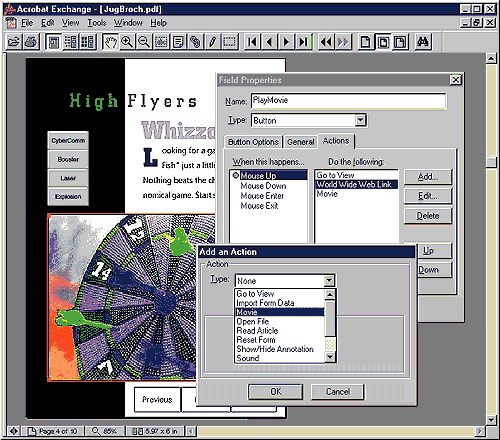Click the dropdown list scroll up arrow
The height and width of the screenshot is (440, 500).
click(330, 294)
